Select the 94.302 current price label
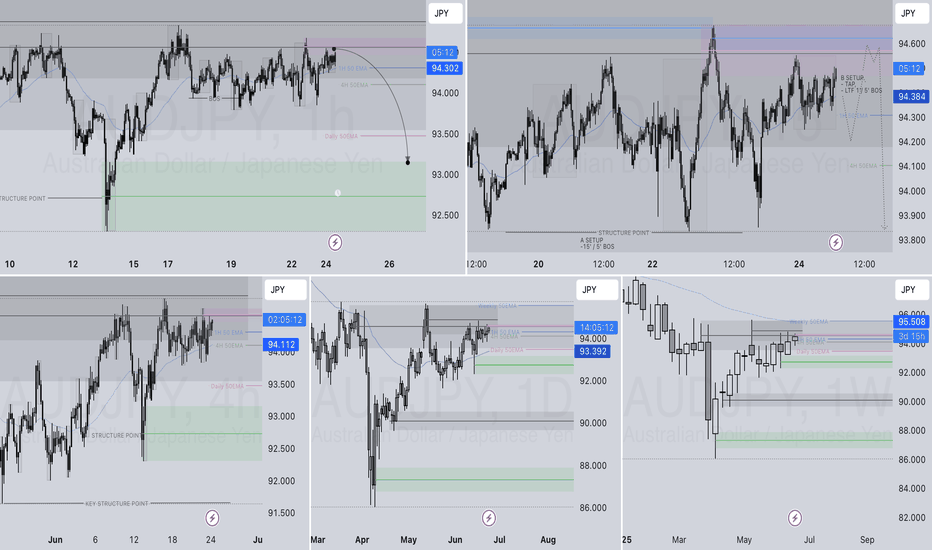Screen dimensions: 932x550 tap(445, 68)
